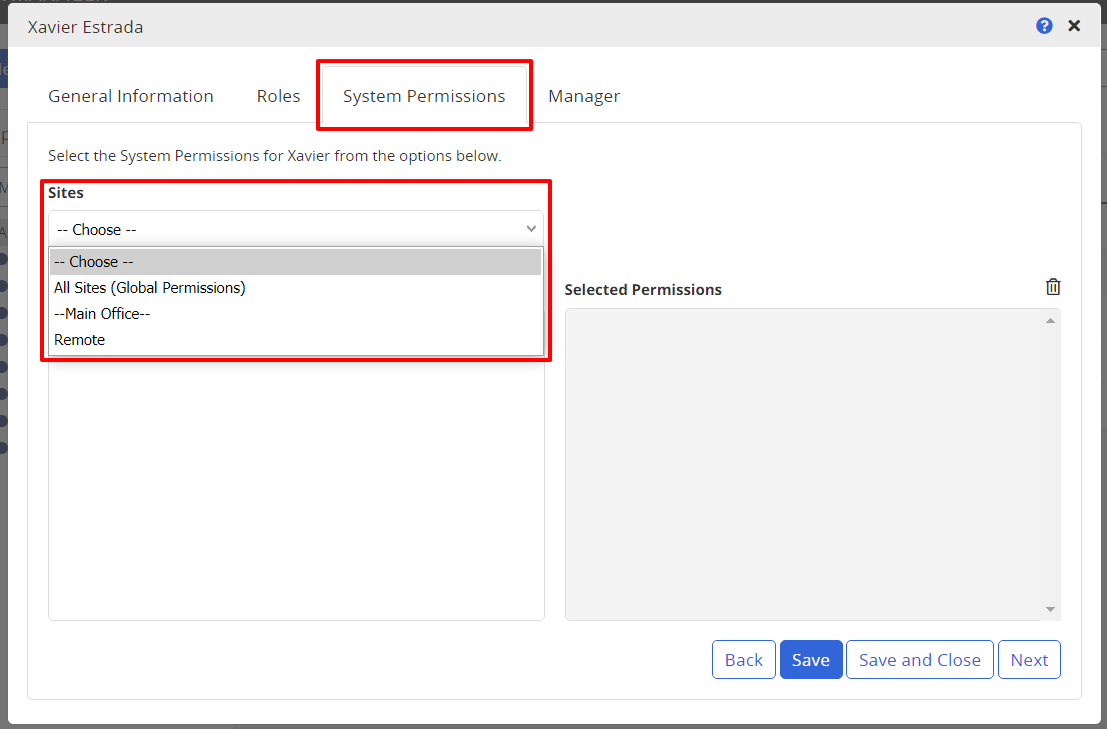Open the Sites dropdown list

(x=296, y=228)
